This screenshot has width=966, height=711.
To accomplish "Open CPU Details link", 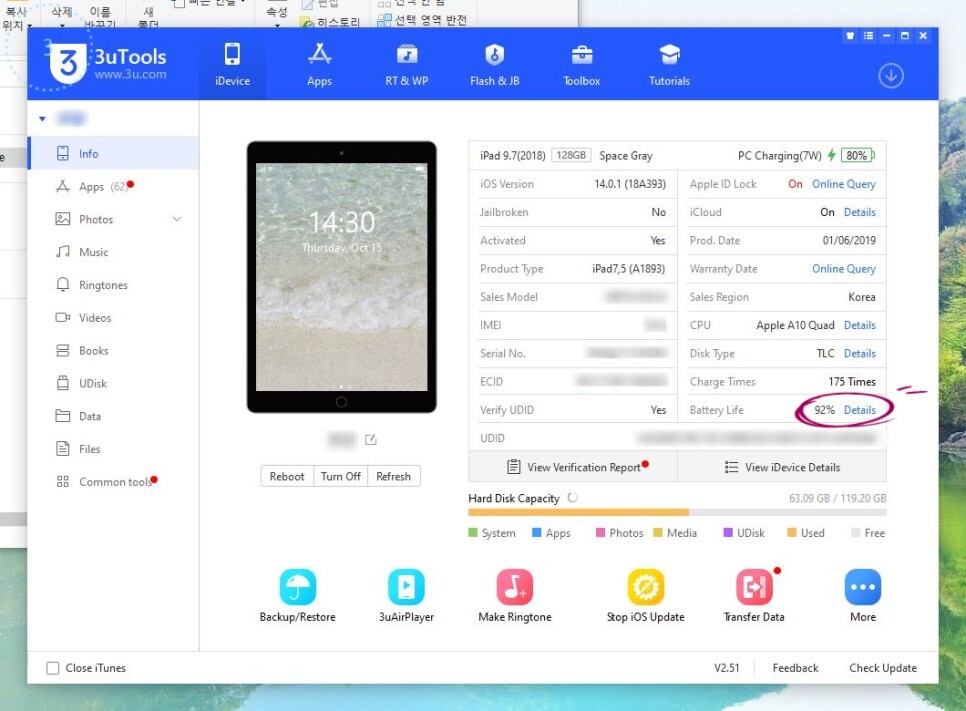I will 859,325.
